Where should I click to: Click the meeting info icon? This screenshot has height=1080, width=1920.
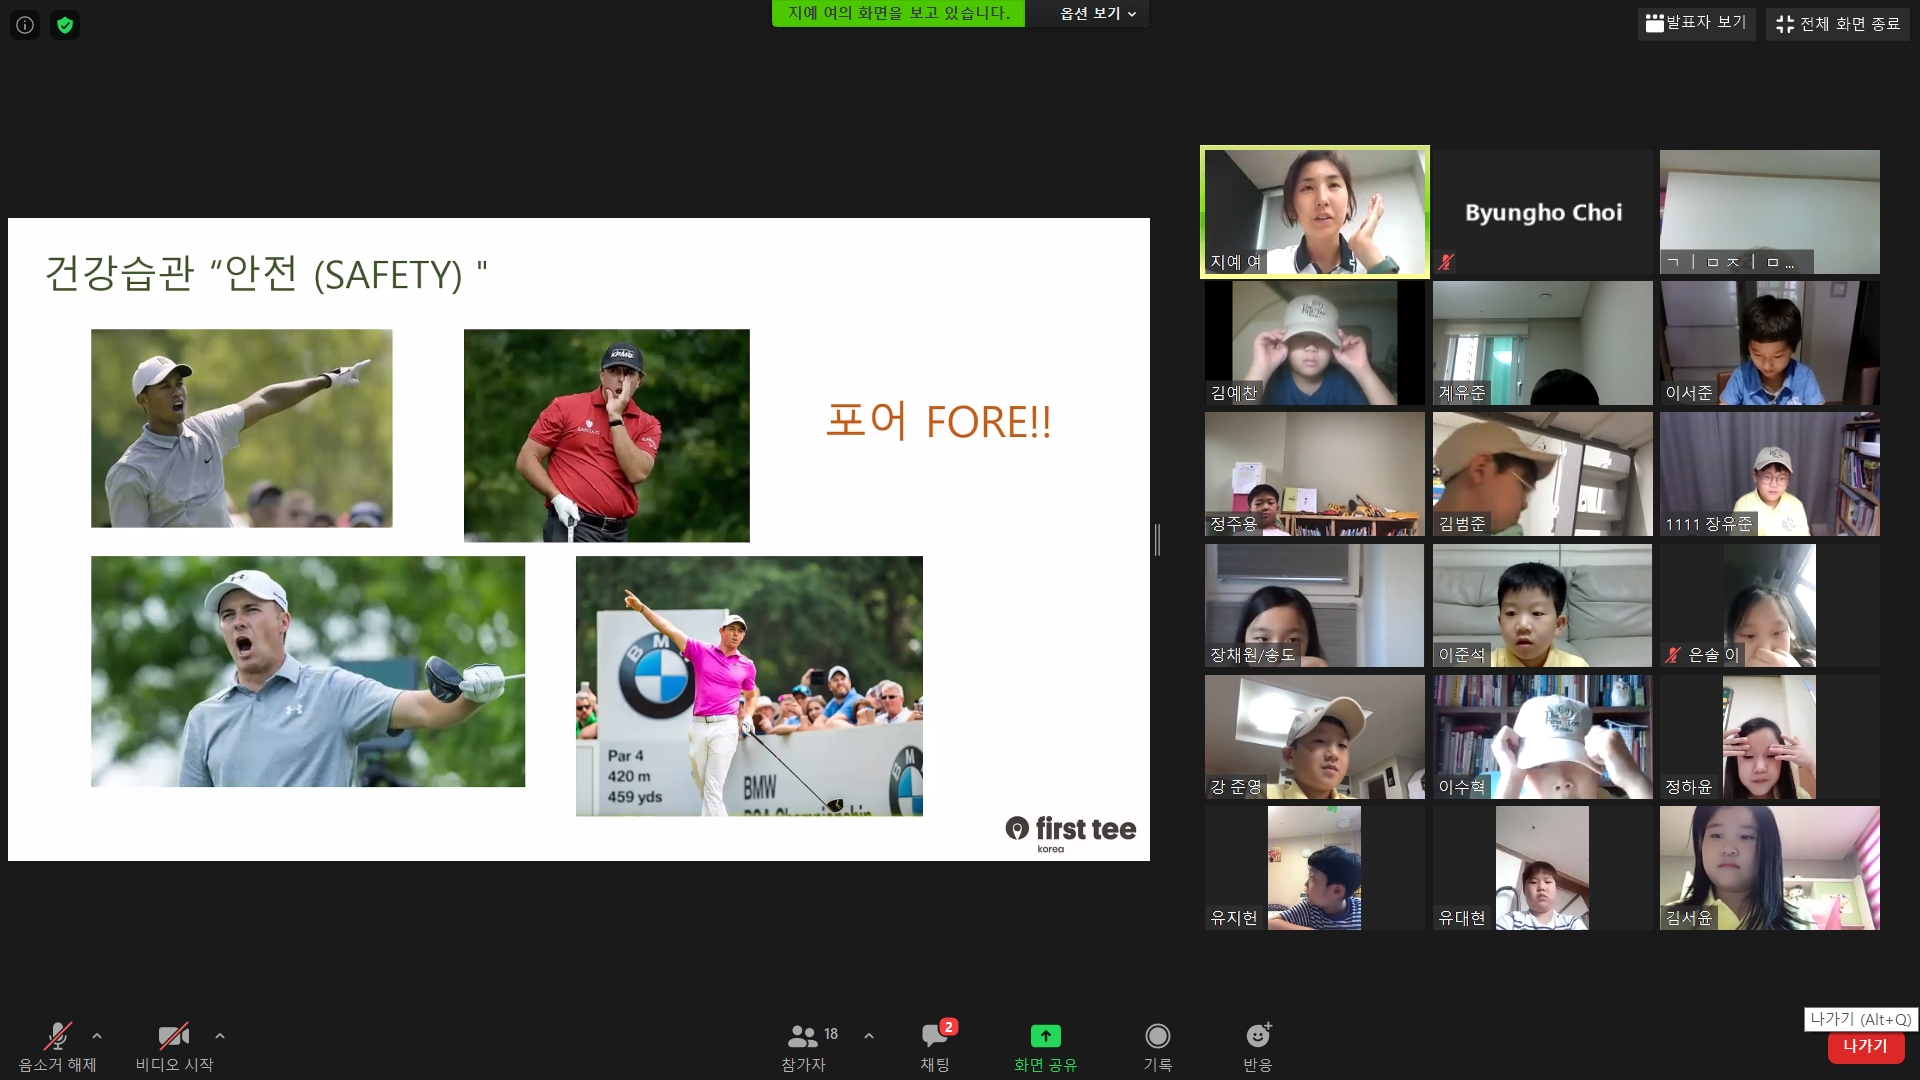pyautogui.click(x=25, y=25)
